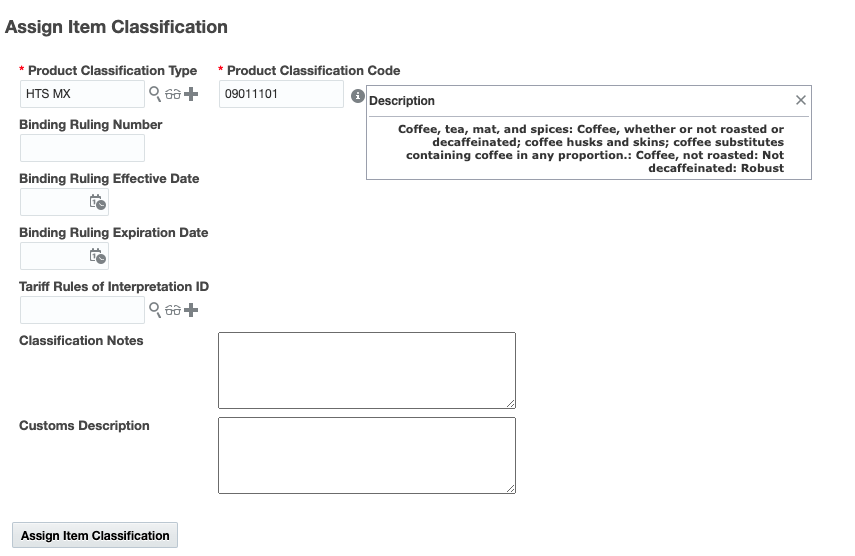Image resolution: width=855 pixels, height=556 pixels.
Task: Open calendar for Binding Ruling Effective Date
Action: click(98, 202)
